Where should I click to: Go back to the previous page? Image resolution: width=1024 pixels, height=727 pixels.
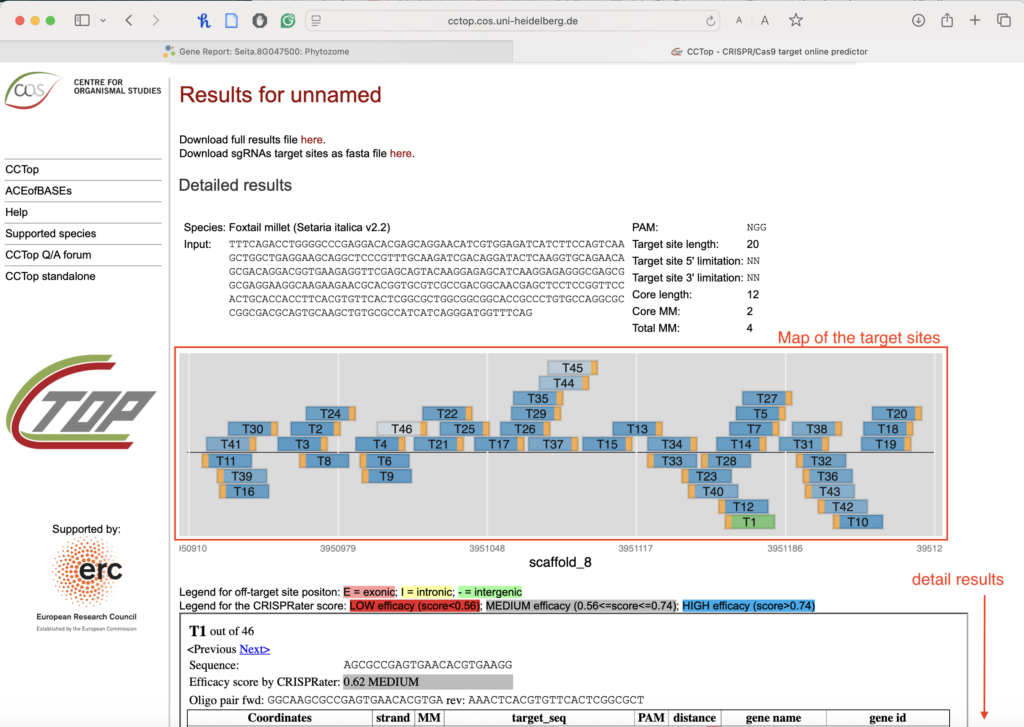129,20
